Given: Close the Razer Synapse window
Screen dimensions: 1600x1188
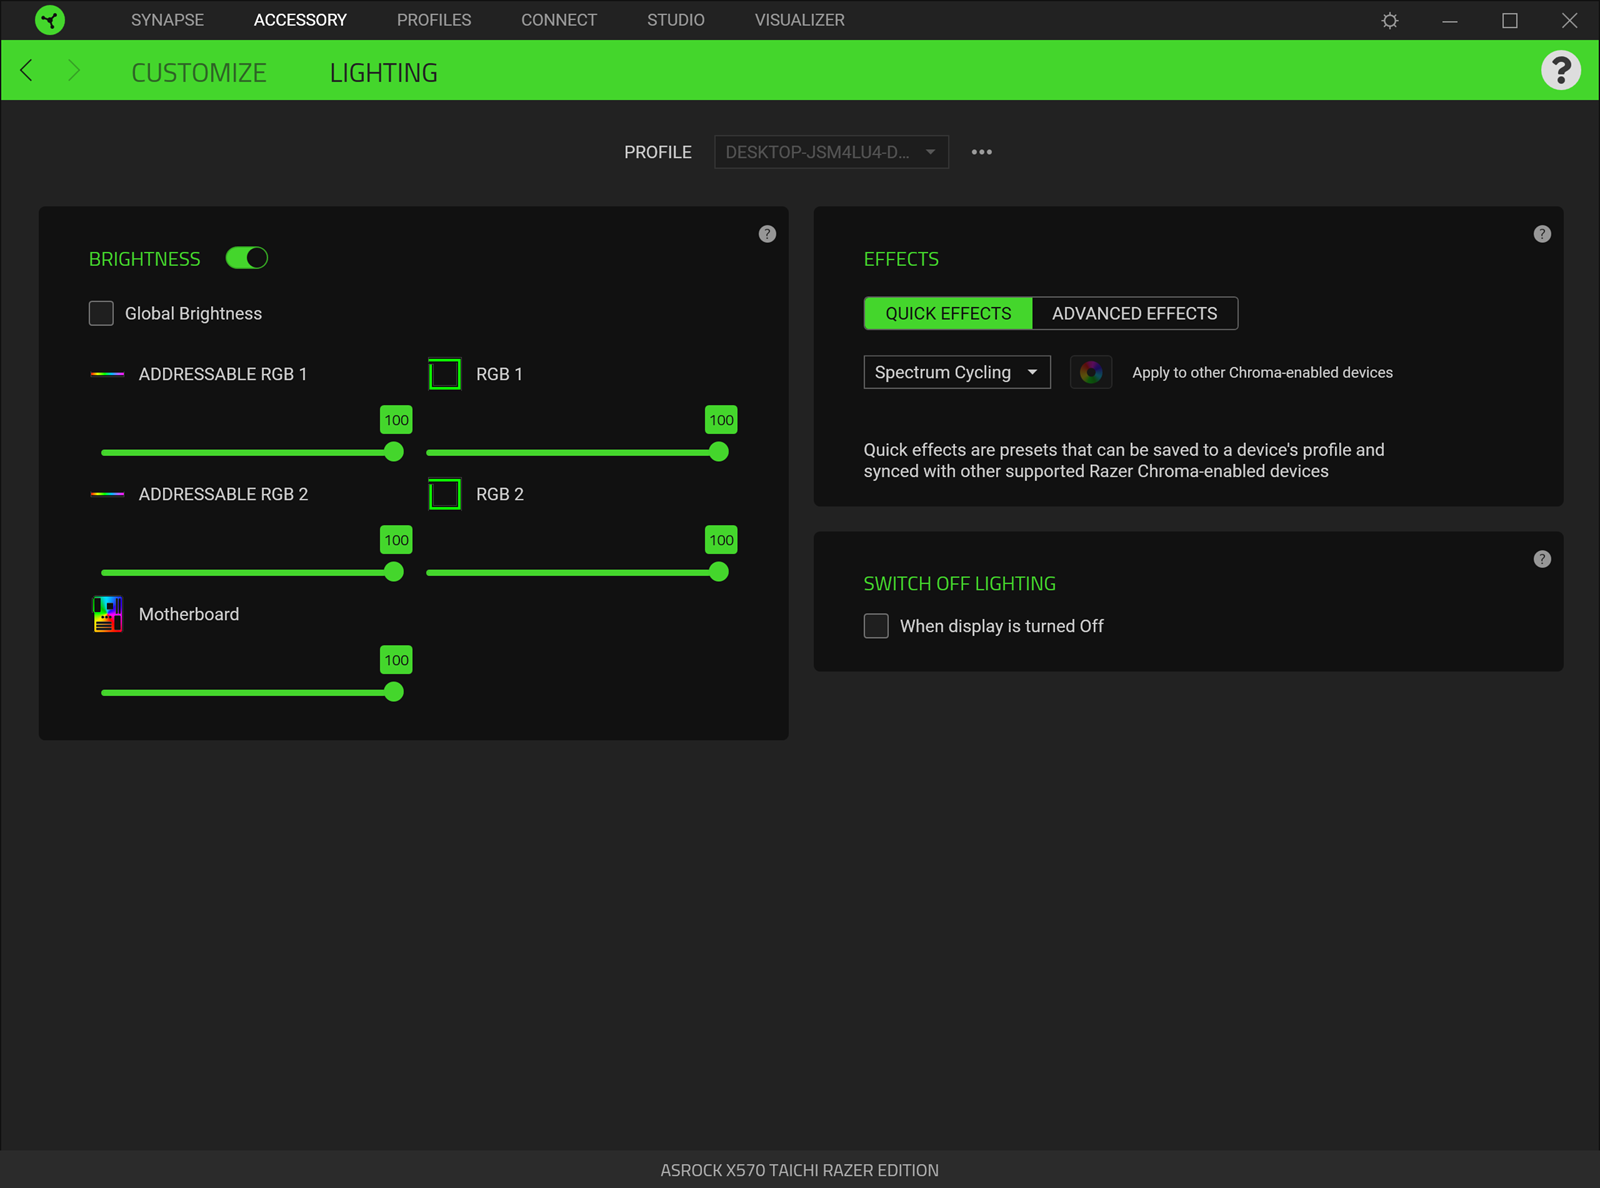Looking at the screenshot, I should [1570, 20].
